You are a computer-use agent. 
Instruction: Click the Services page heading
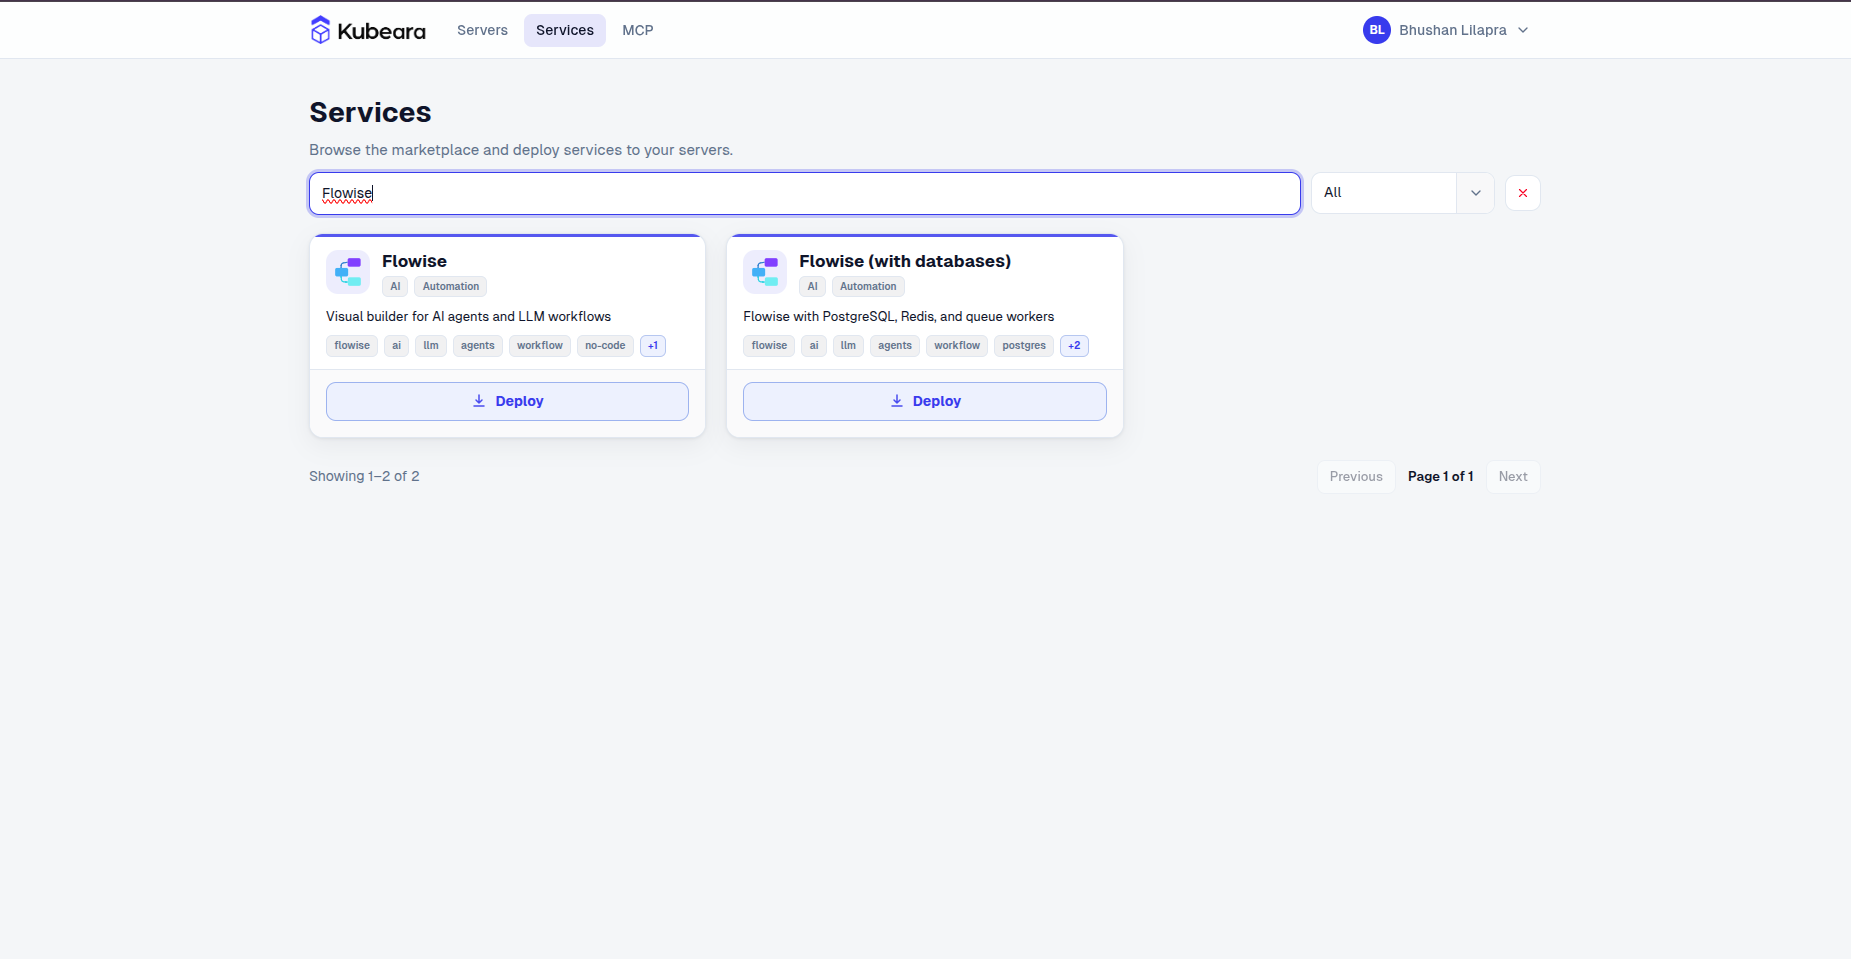370,112
